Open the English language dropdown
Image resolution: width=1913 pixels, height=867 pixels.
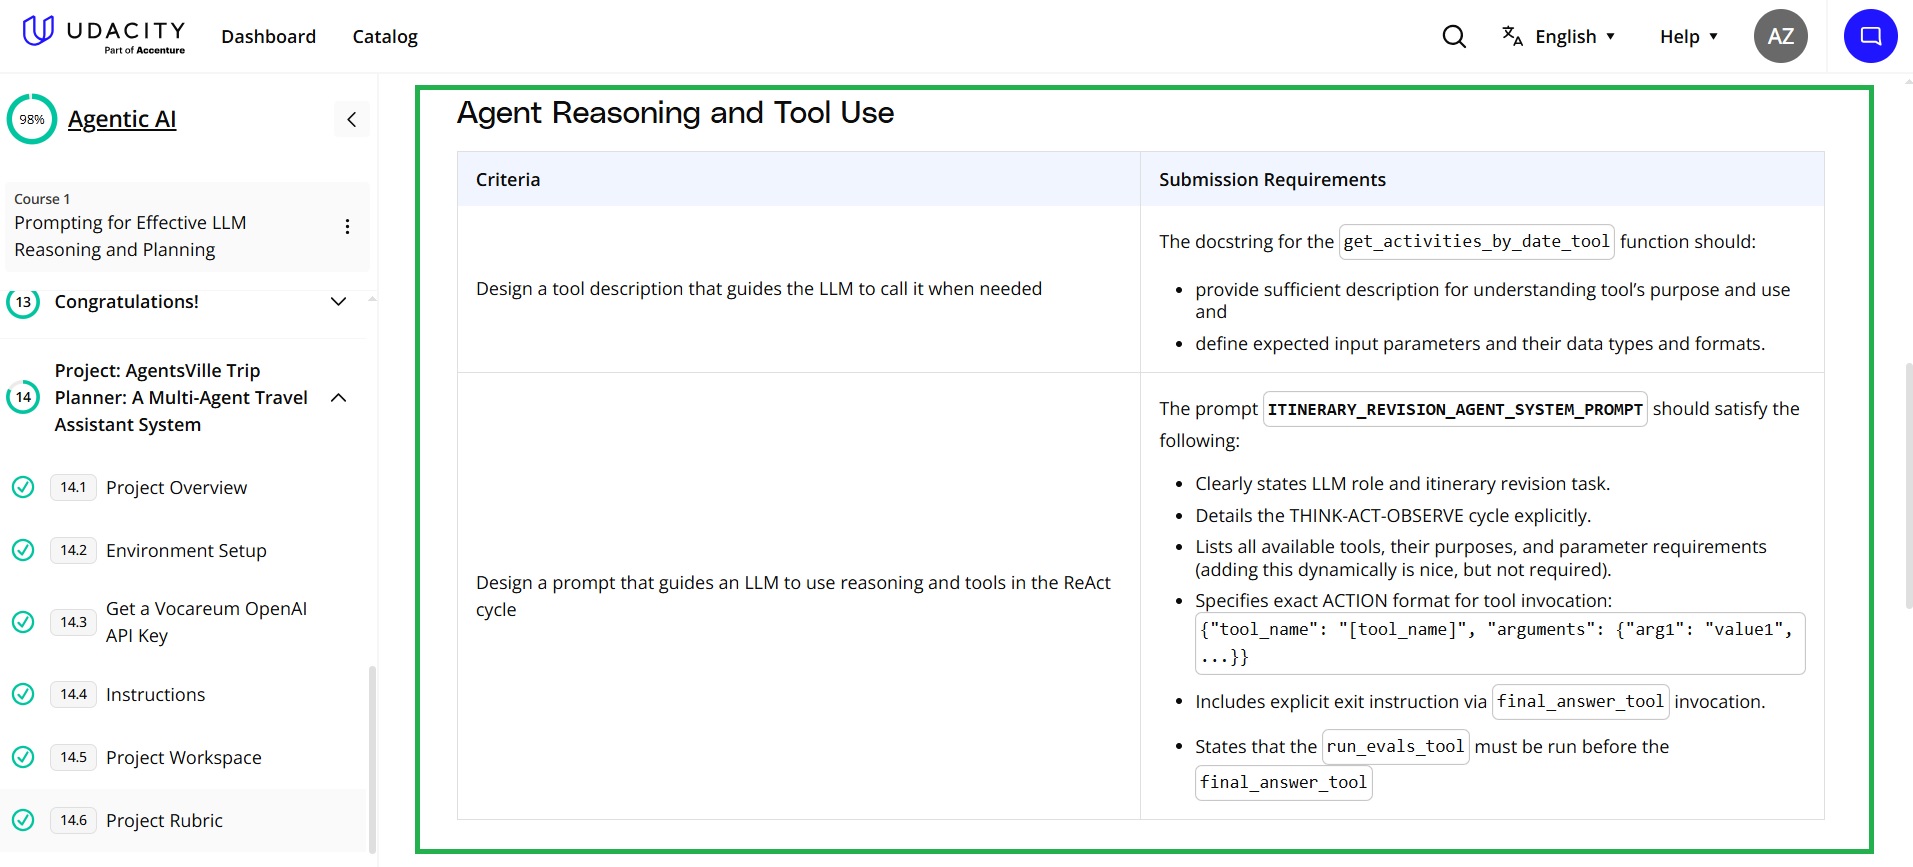tap(1575, 37)
